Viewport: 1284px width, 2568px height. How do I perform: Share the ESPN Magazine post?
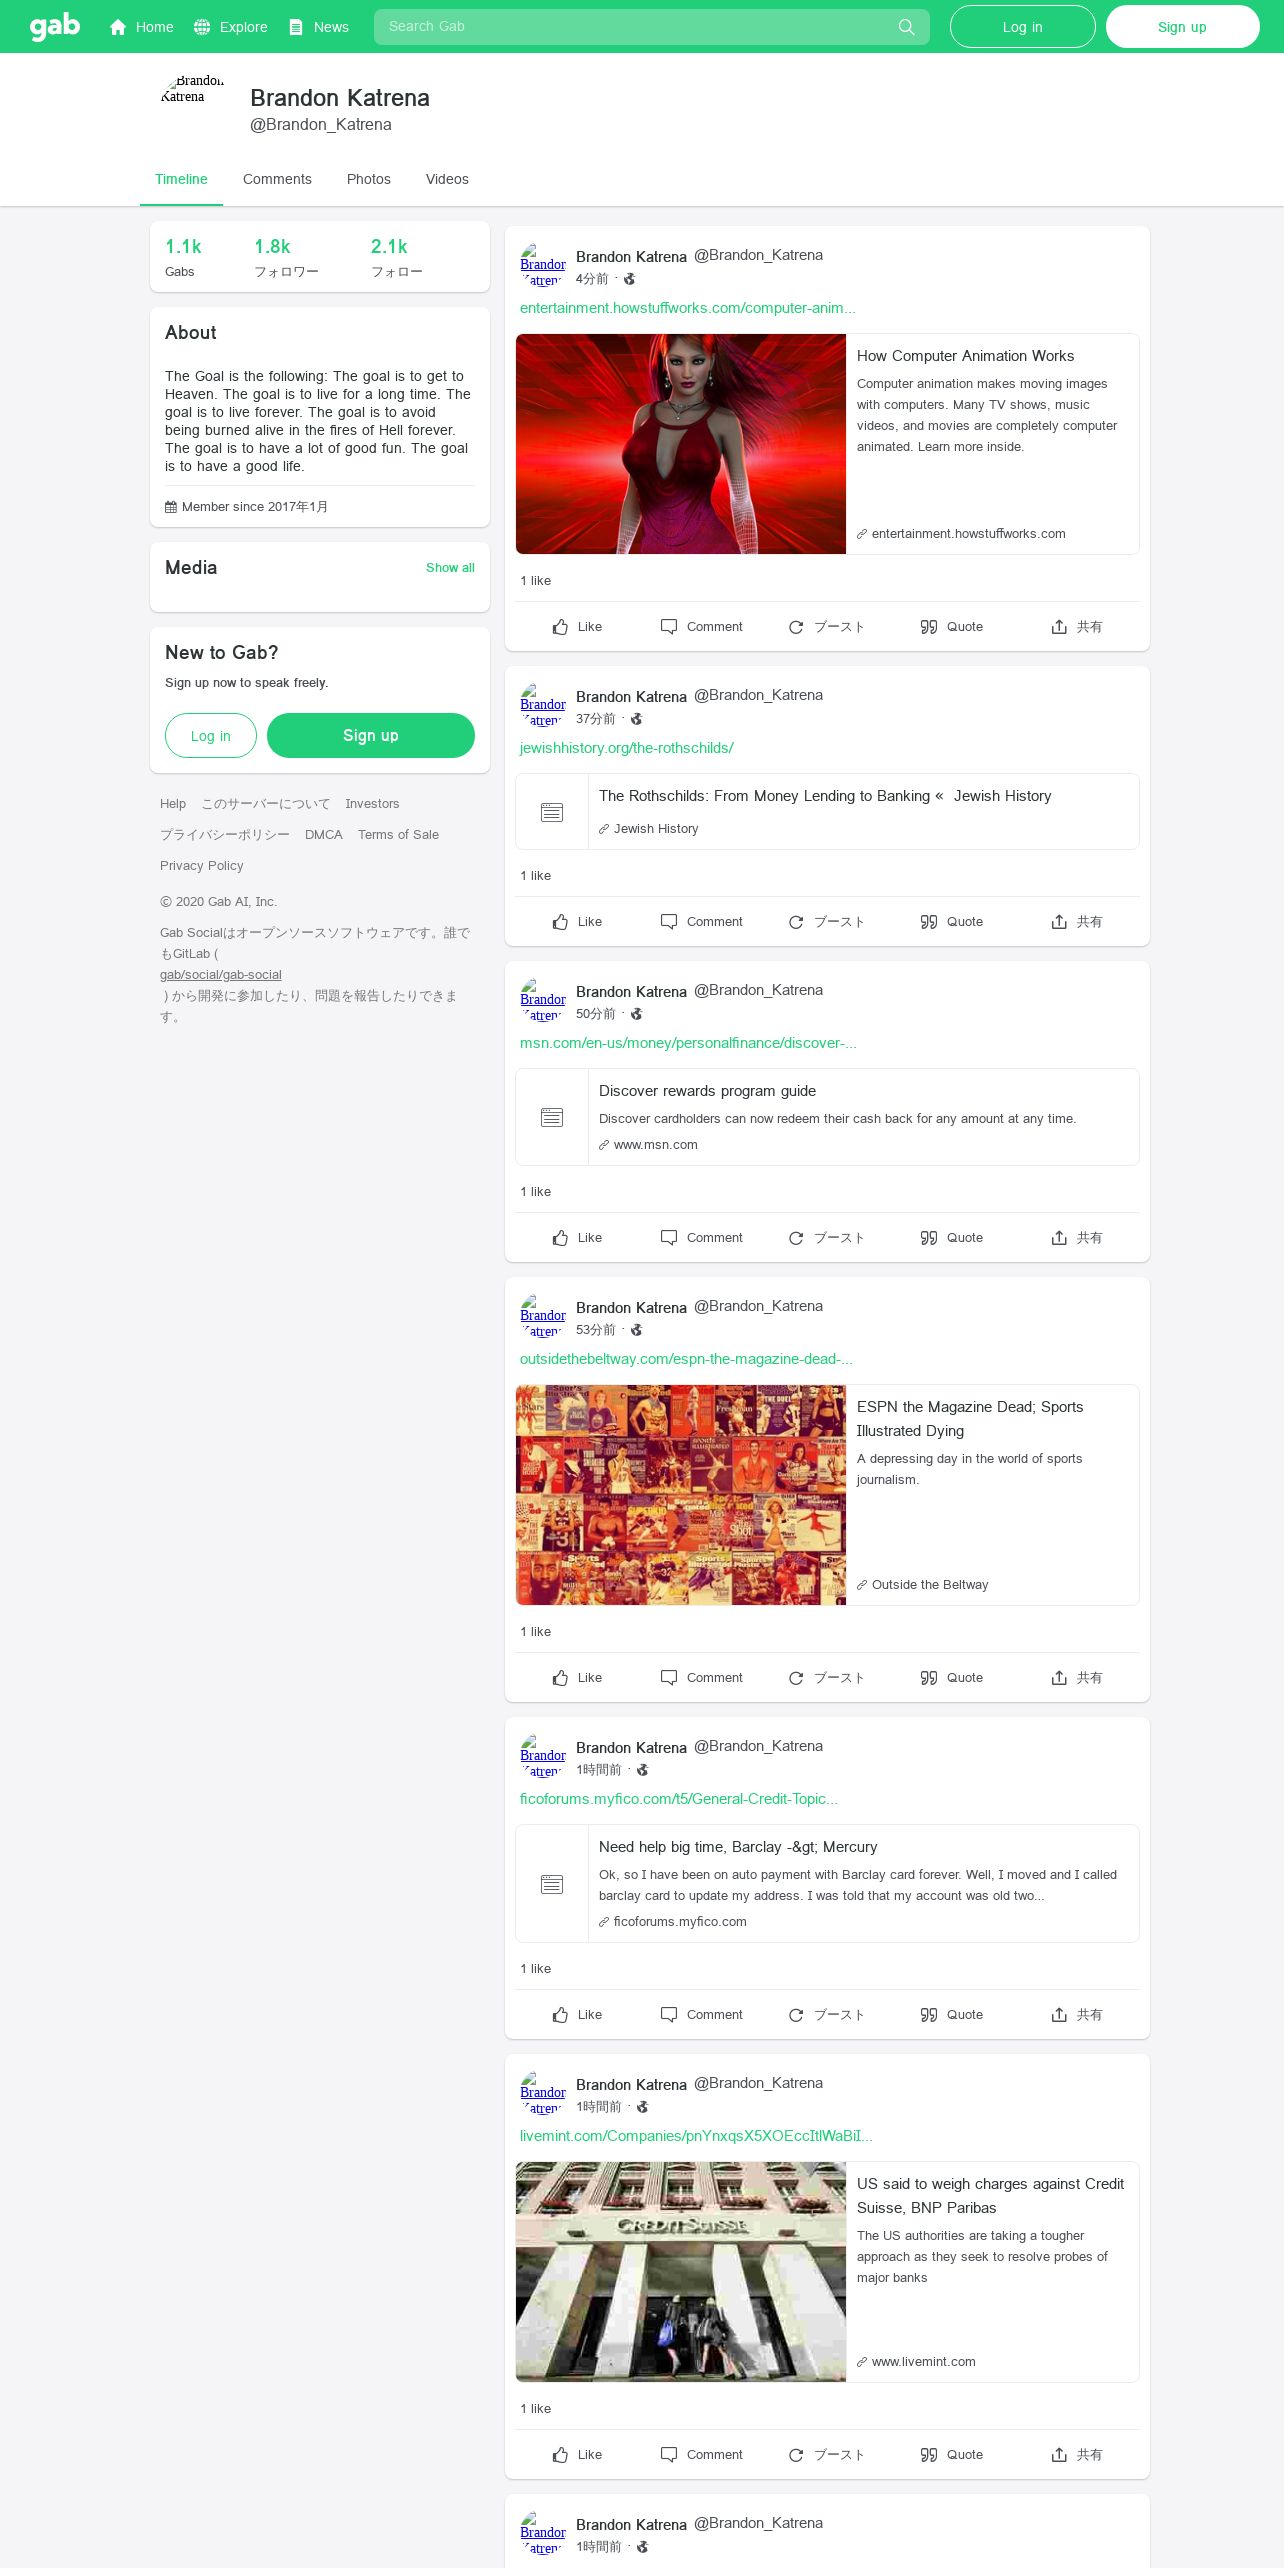[1077, 1677]
